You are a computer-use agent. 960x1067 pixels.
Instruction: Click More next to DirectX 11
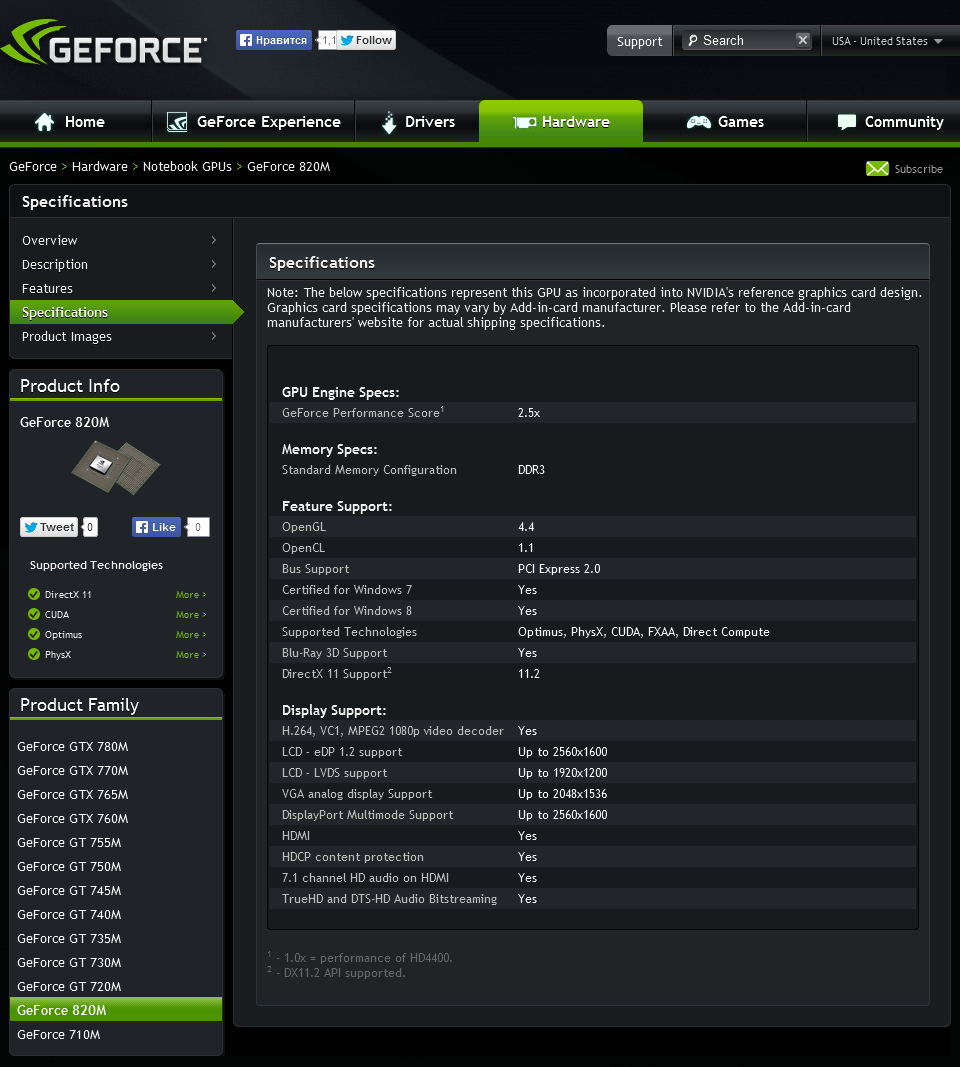click(191, 595)
